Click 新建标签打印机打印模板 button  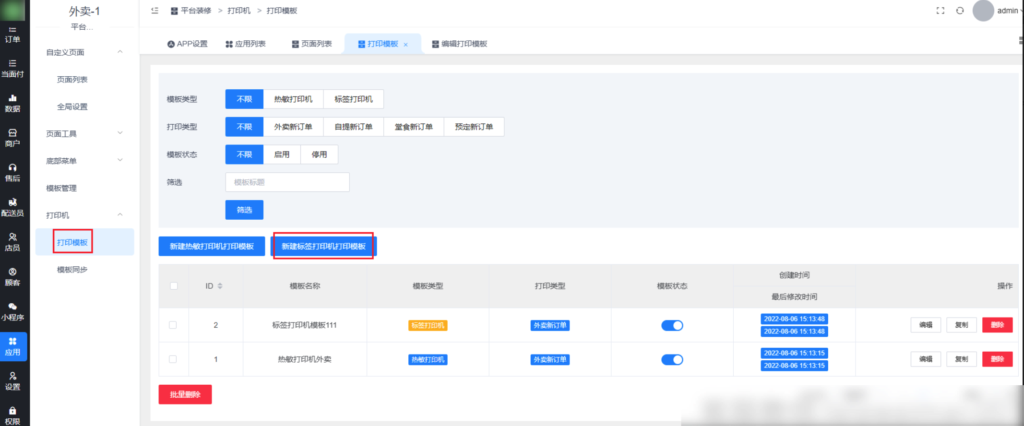click(x=323, y=246)
